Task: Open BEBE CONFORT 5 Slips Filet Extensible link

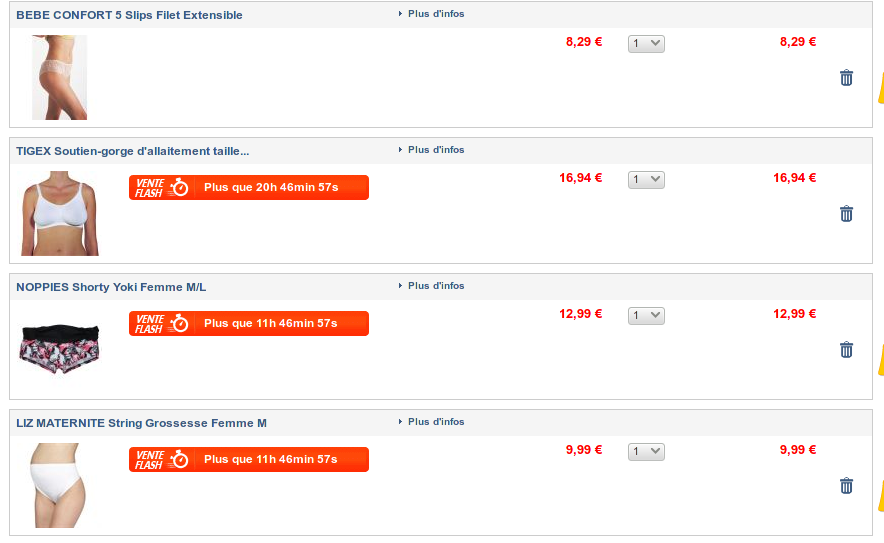Action: 129,15
